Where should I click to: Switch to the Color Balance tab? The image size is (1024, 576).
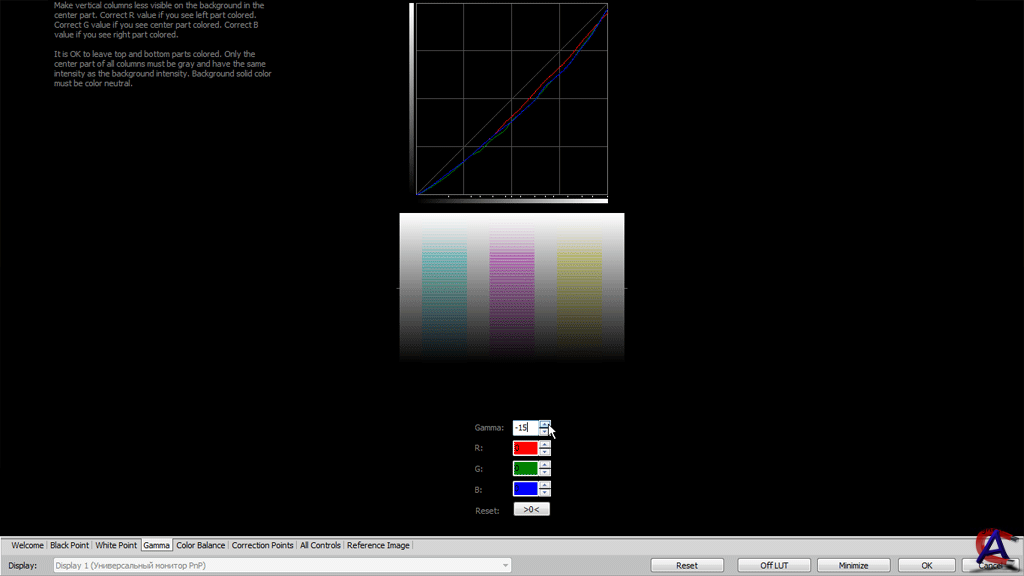pos(200,545)
